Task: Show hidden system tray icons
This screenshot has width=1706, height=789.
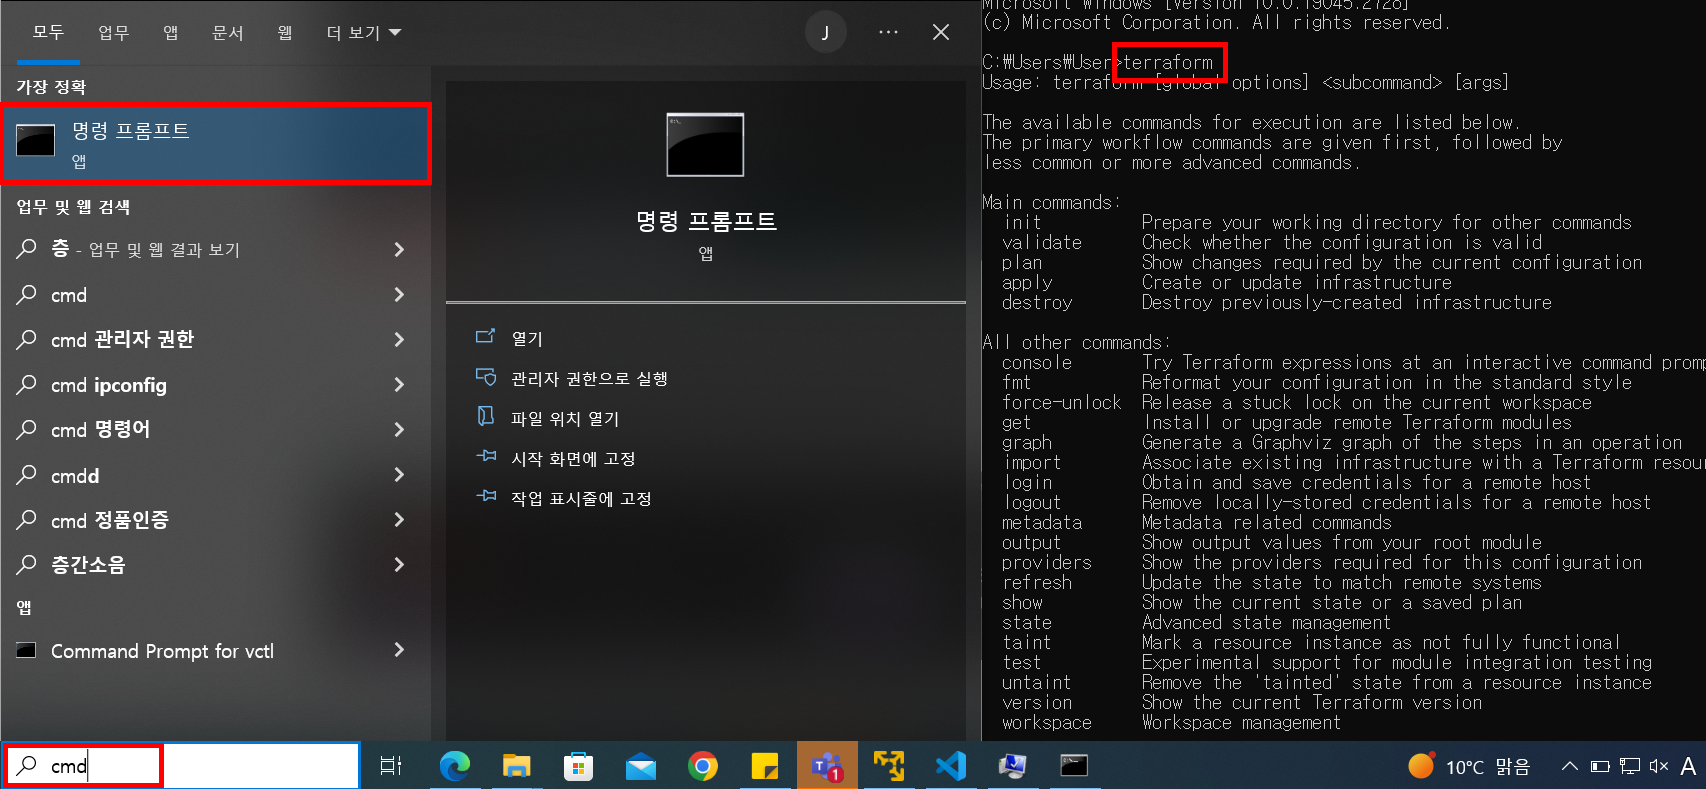Action: click(1569, 767)
